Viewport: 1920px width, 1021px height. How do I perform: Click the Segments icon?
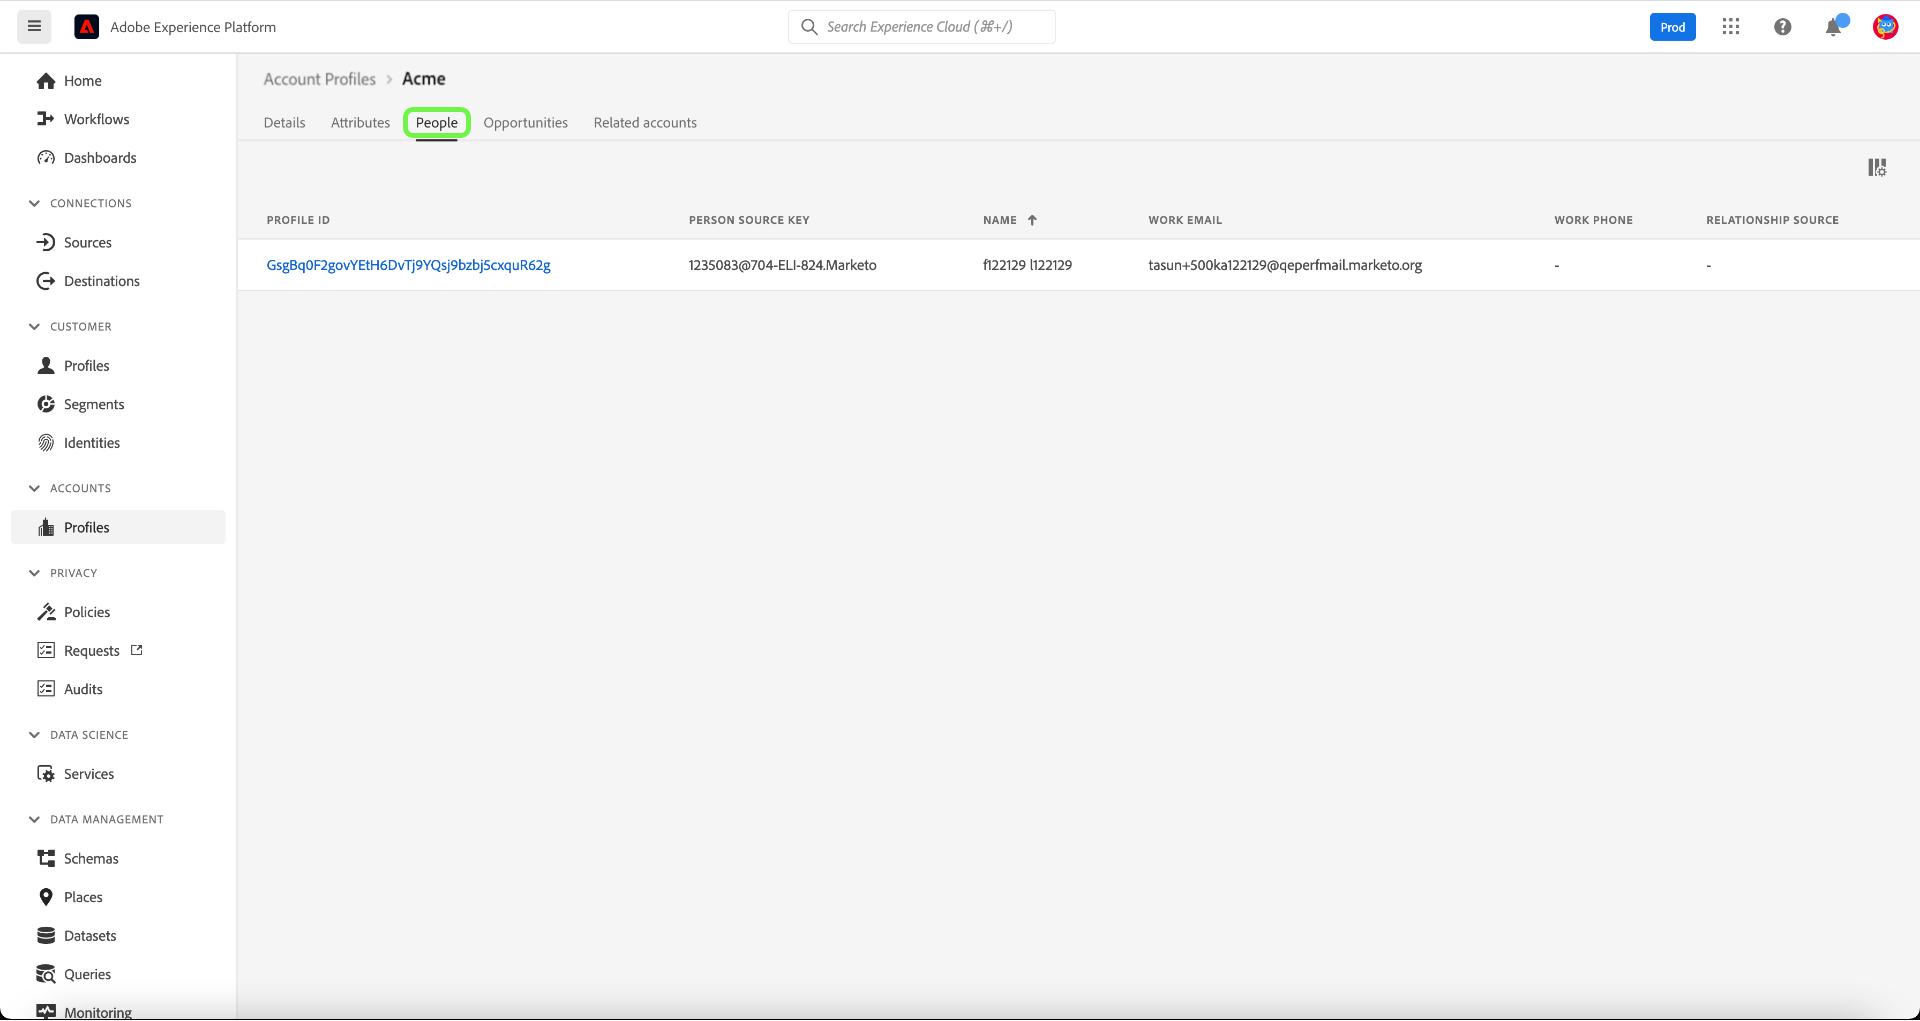[46, 404]
